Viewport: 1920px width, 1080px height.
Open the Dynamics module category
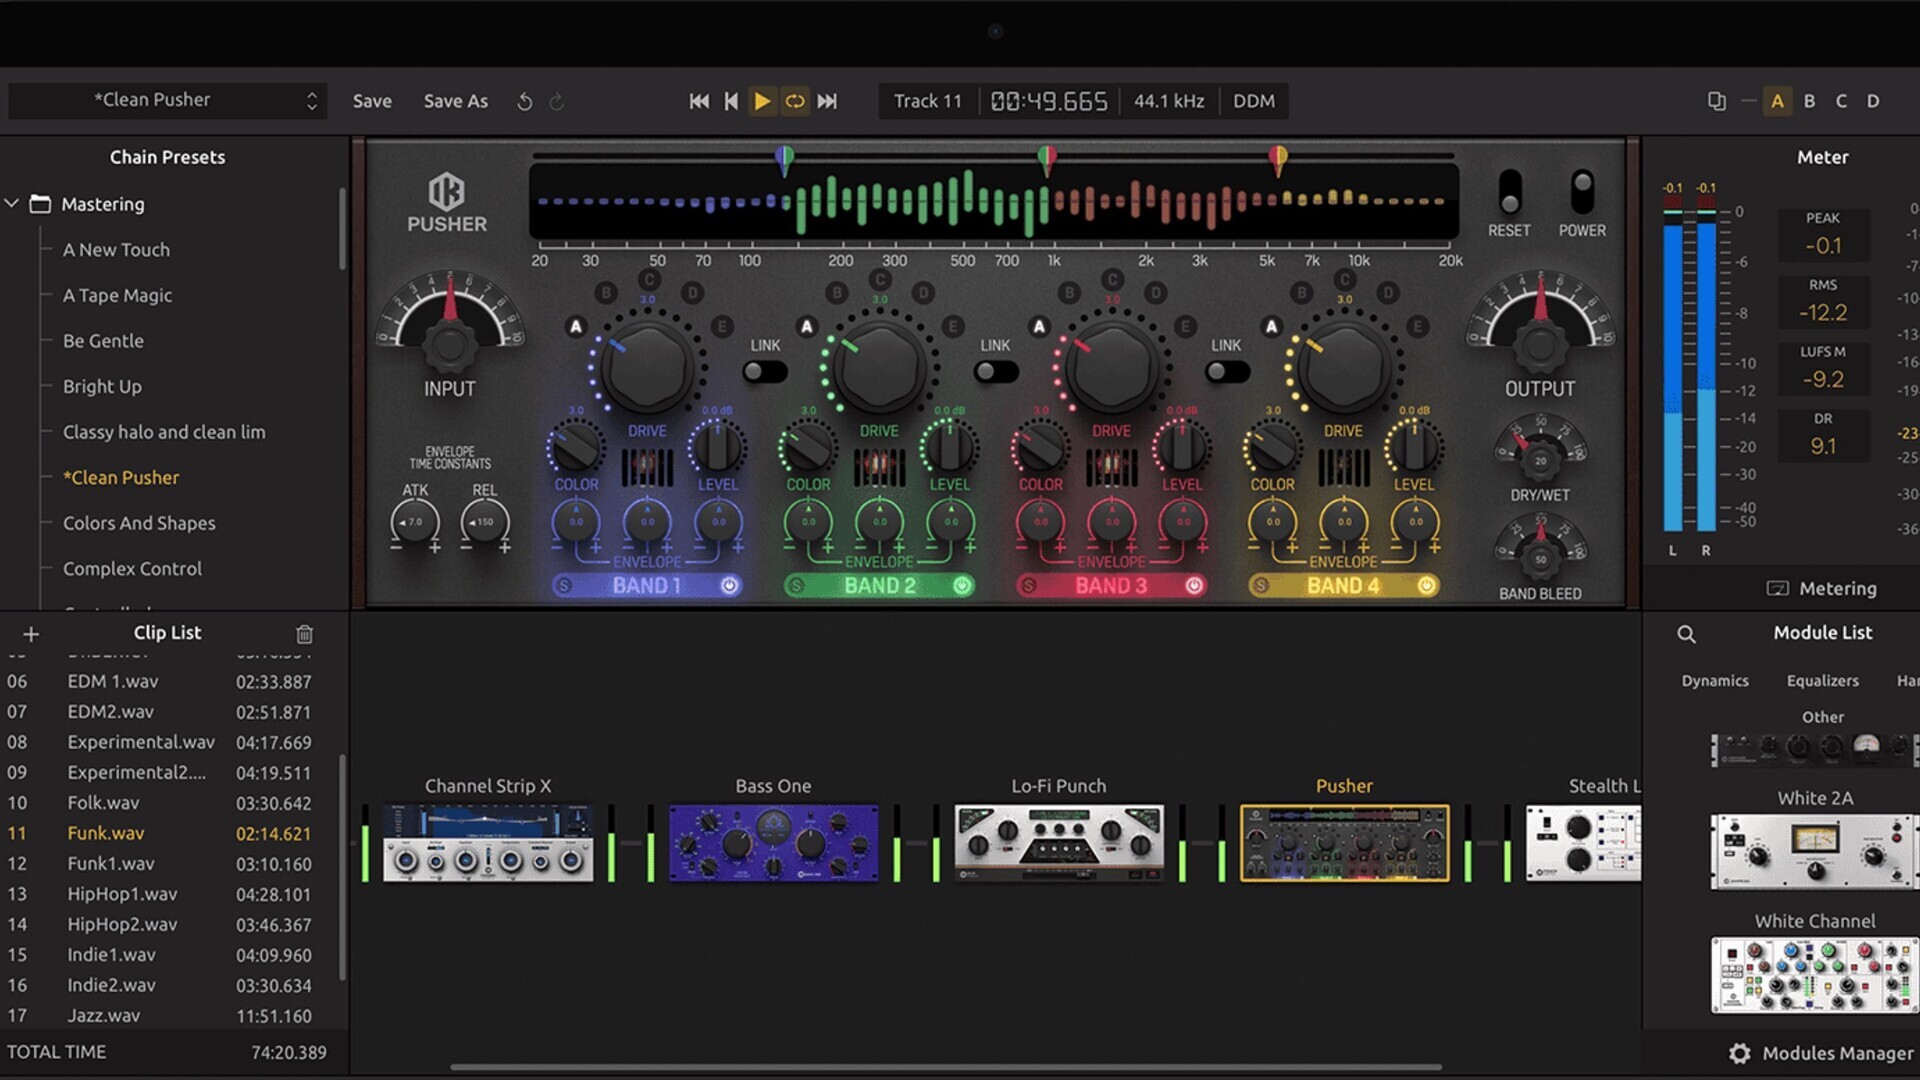[x=1715, y=681]
